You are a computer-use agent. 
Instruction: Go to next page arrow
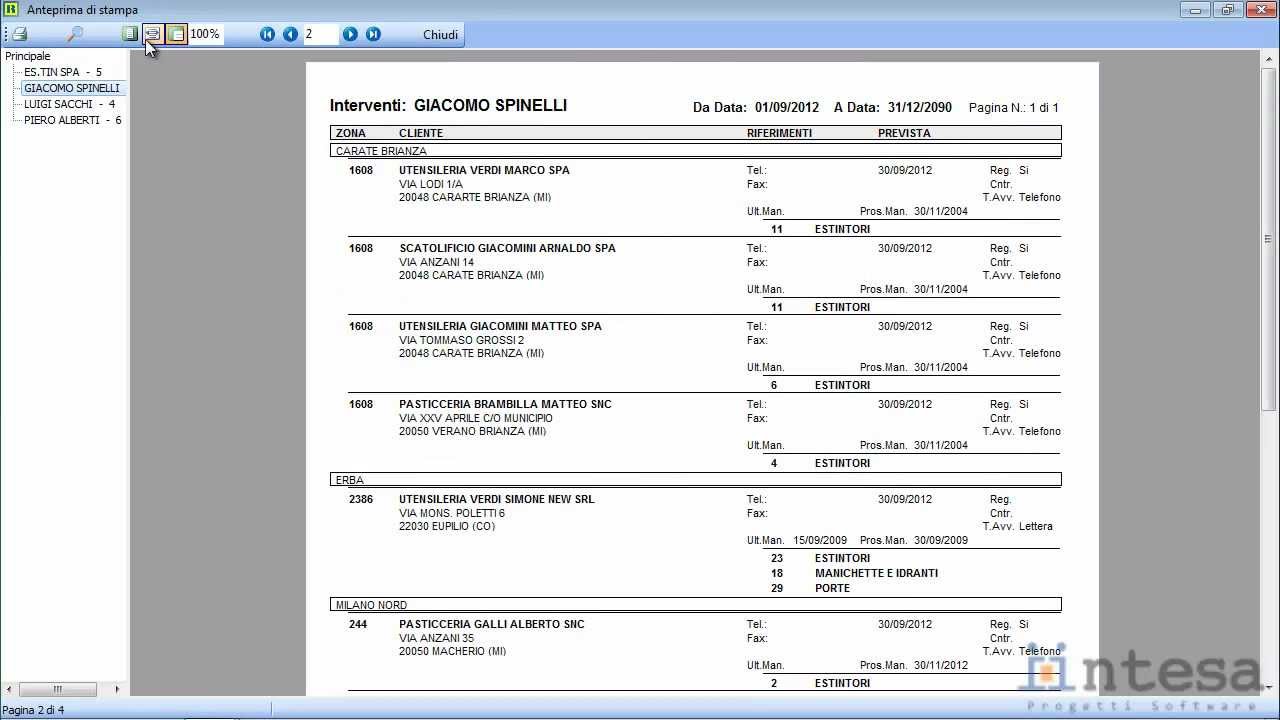click(x=350, y=34)
